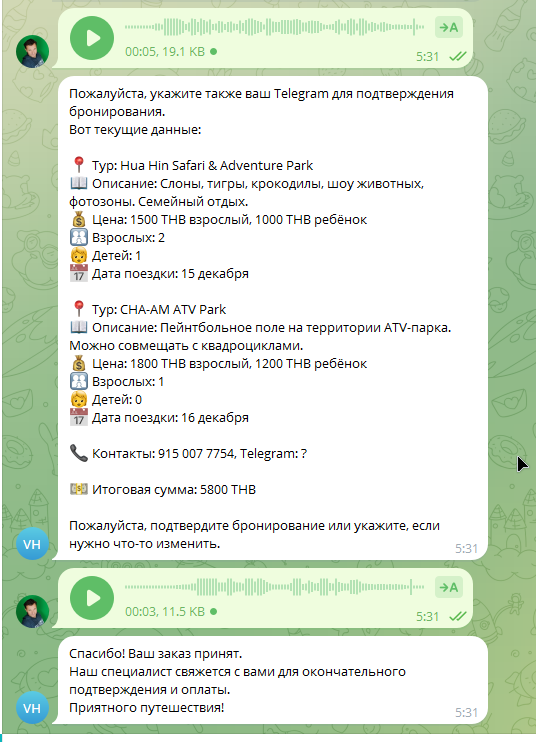Click the text 'фотозоны. Семейный отдых.'
The image size is (536, 742).
(x=158, y=202)
